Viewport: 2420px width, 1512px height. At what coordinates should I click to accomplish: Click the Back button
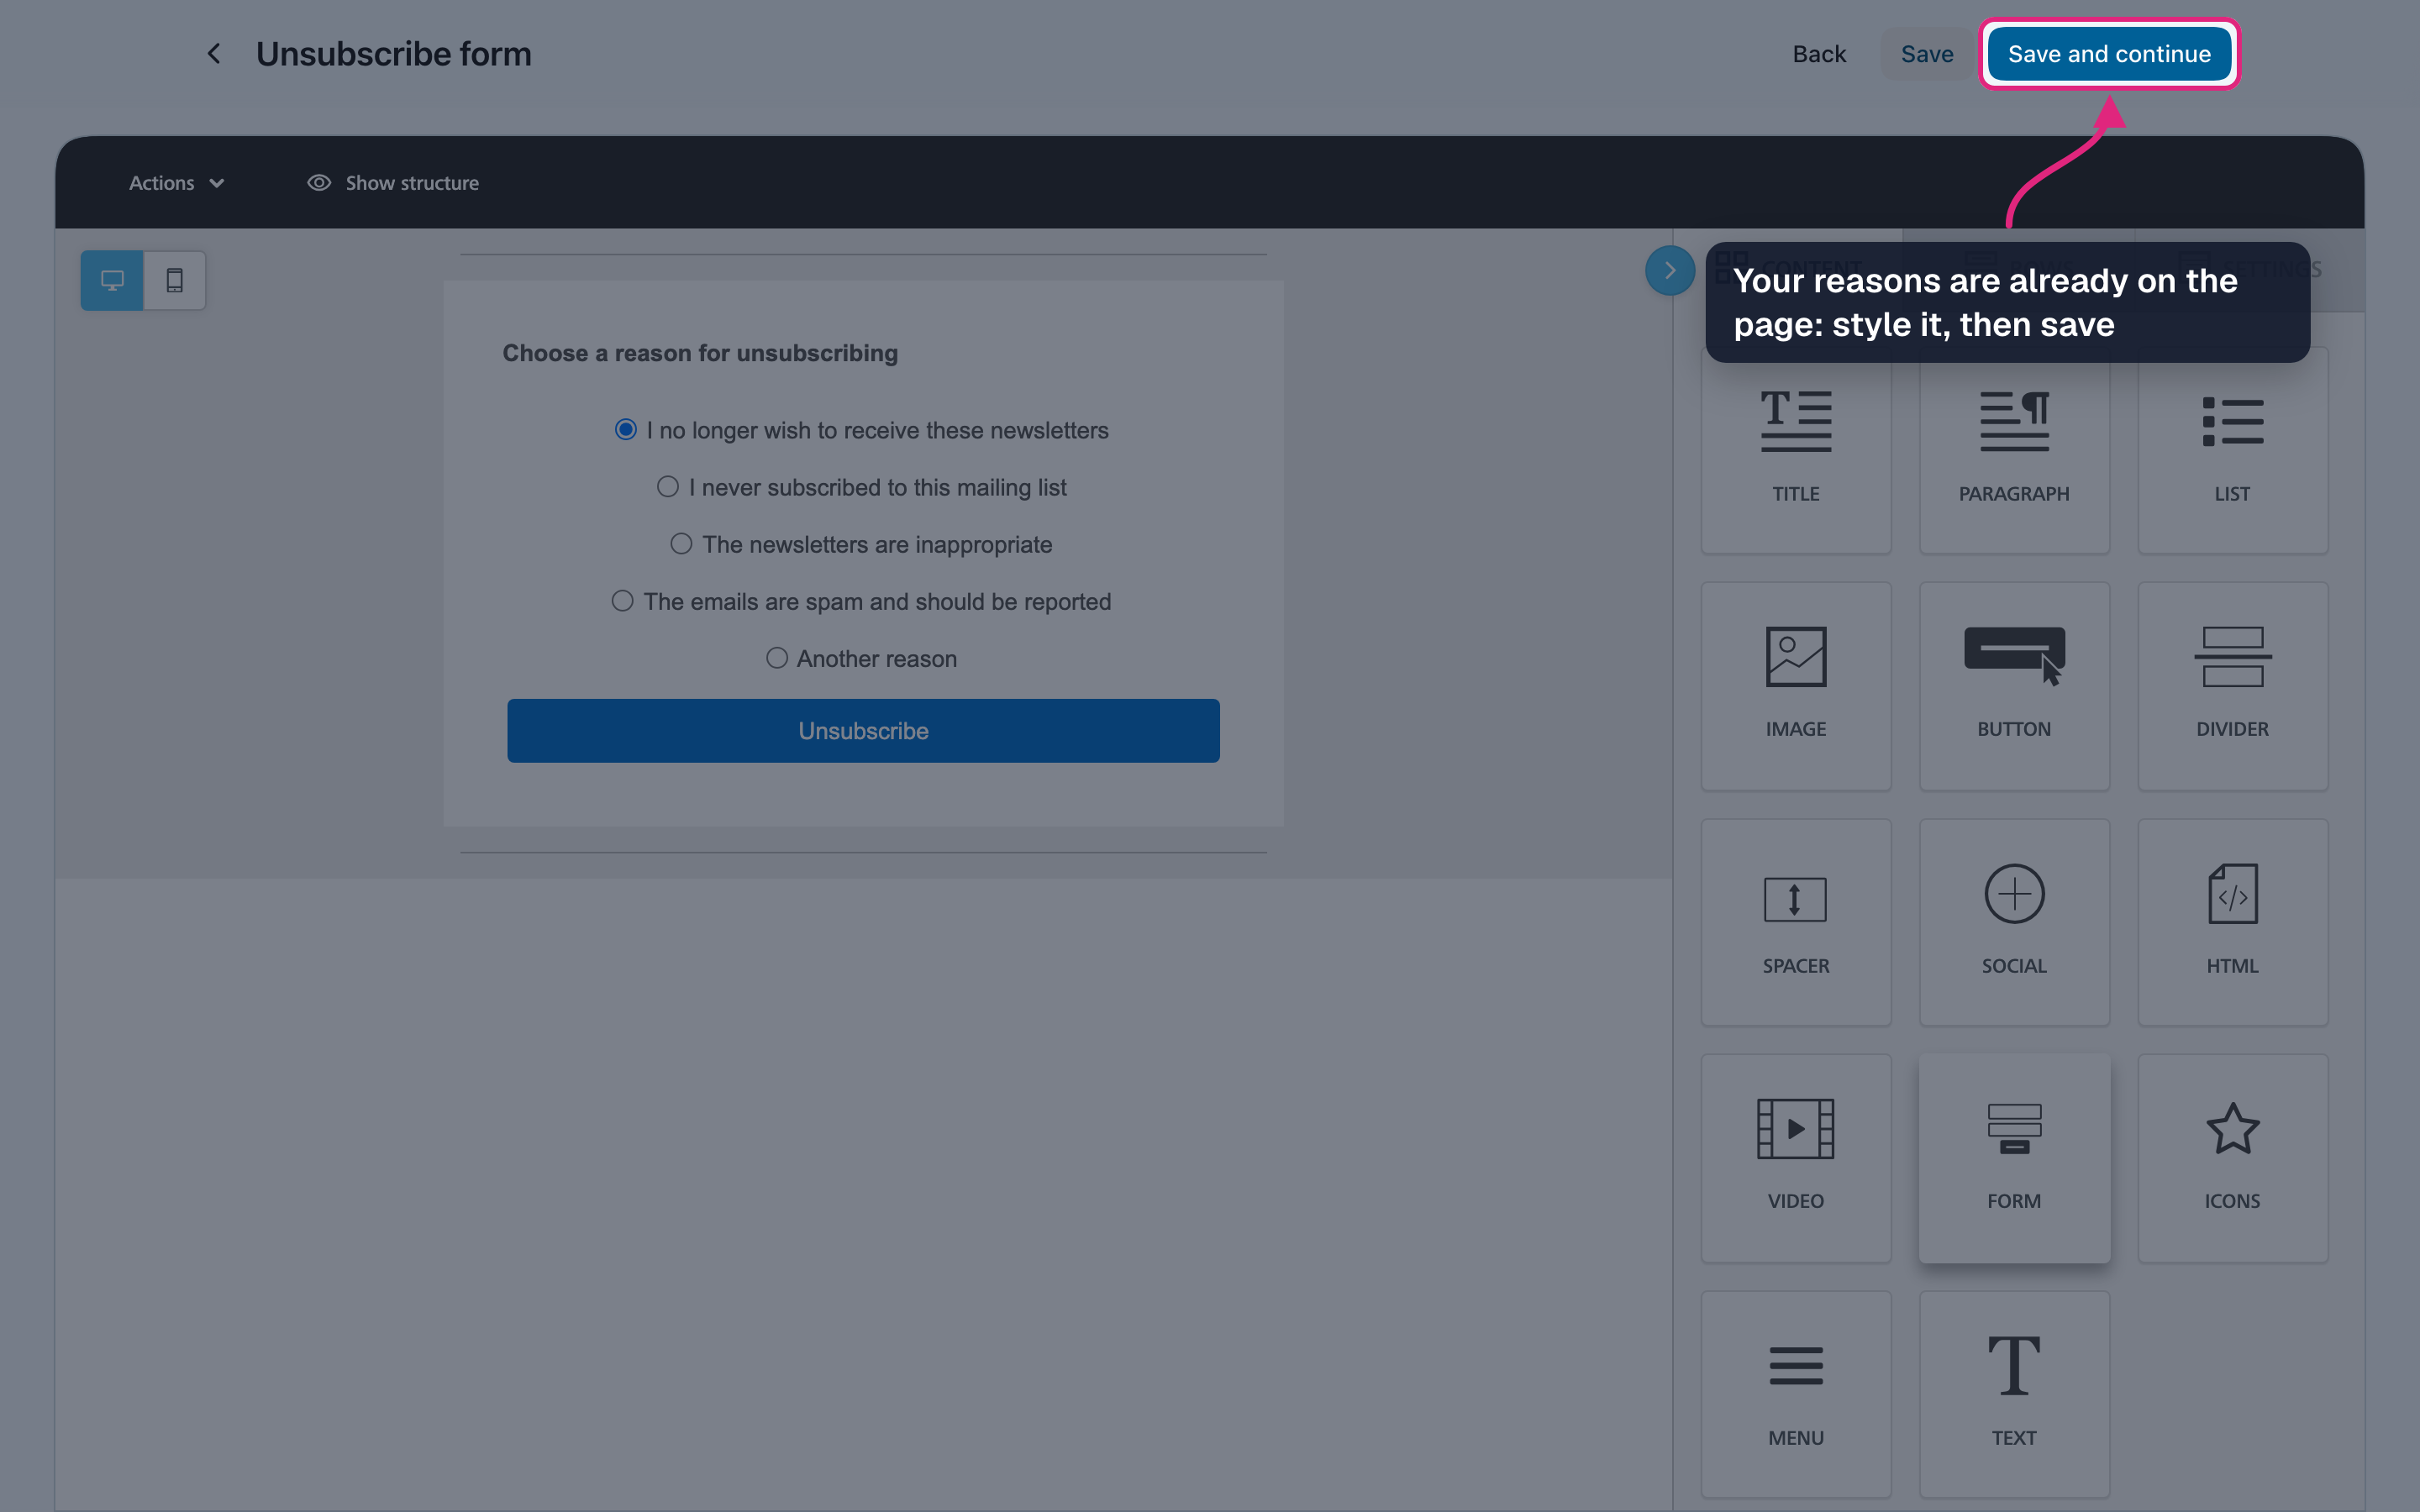coord(1818,54)
